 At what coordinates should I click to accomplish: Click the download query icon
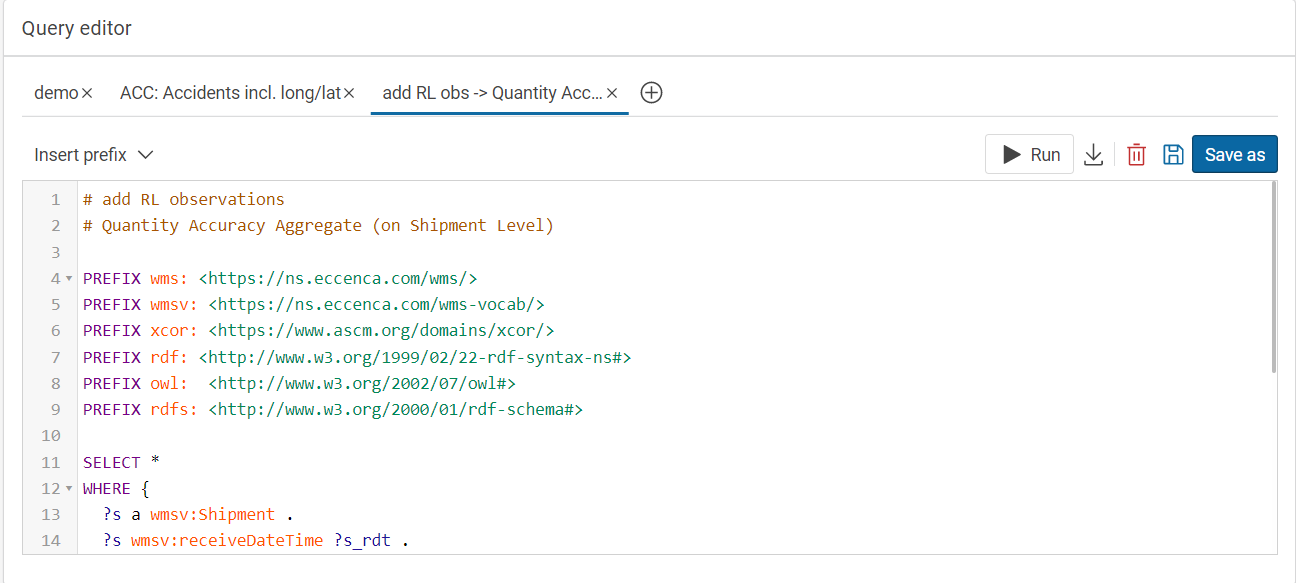pos(1094,155)
